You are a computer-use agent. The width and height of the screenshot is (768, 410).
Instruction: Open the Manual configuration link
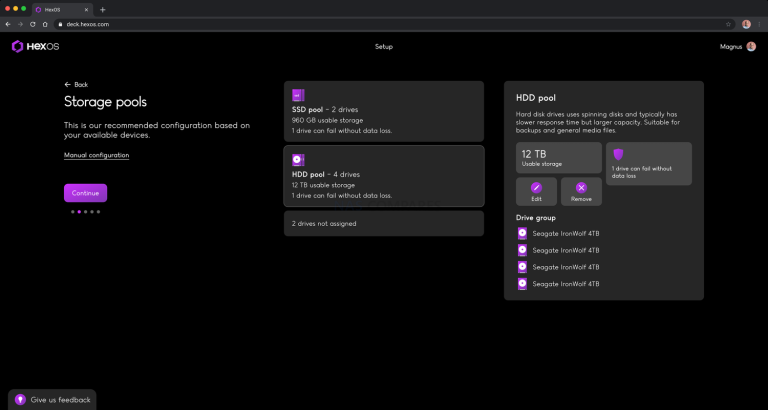click(96, 155)
